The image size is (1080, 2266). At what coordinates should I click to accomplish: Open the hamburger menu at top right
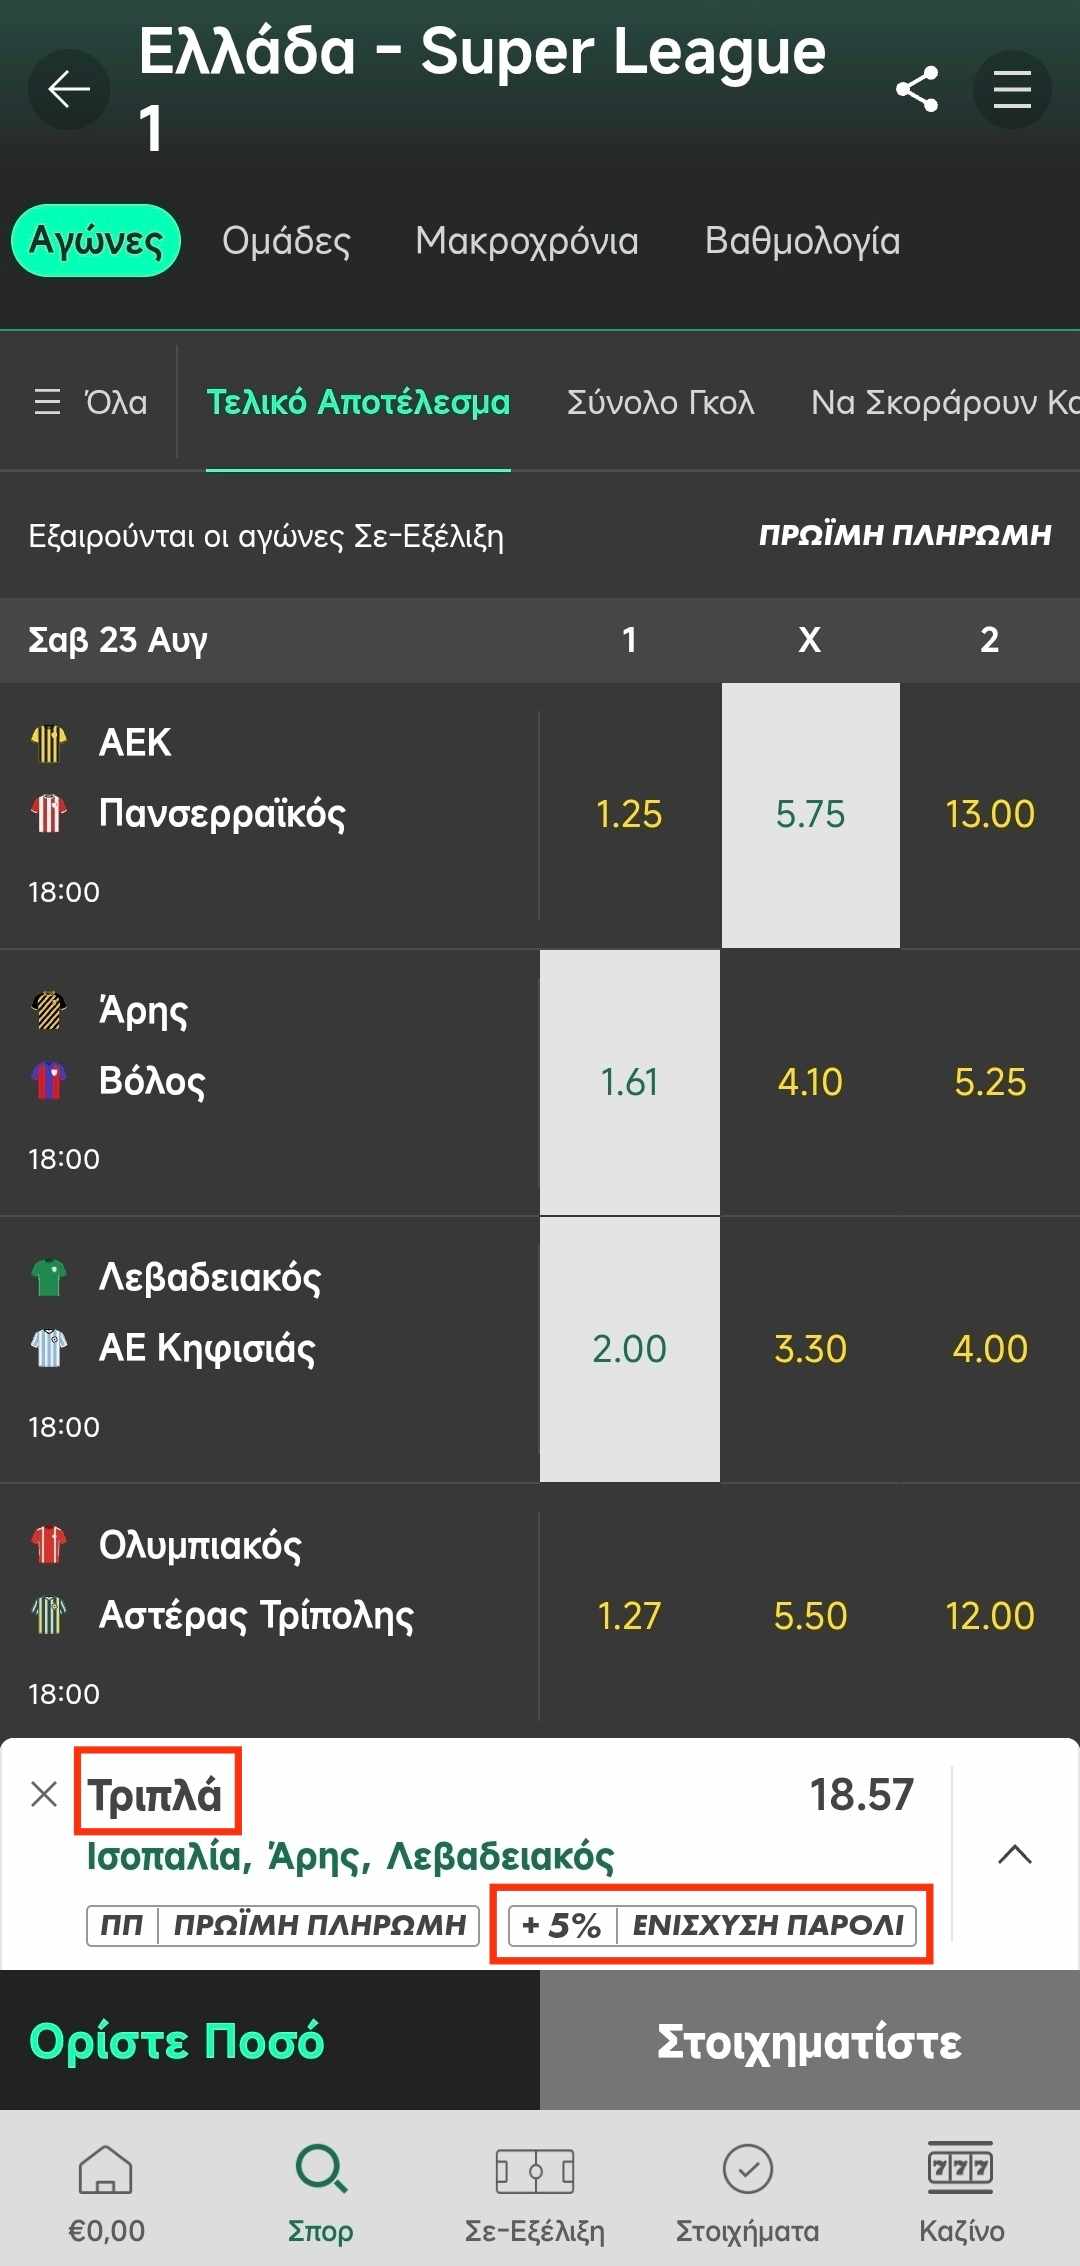tap(1012, 89)
